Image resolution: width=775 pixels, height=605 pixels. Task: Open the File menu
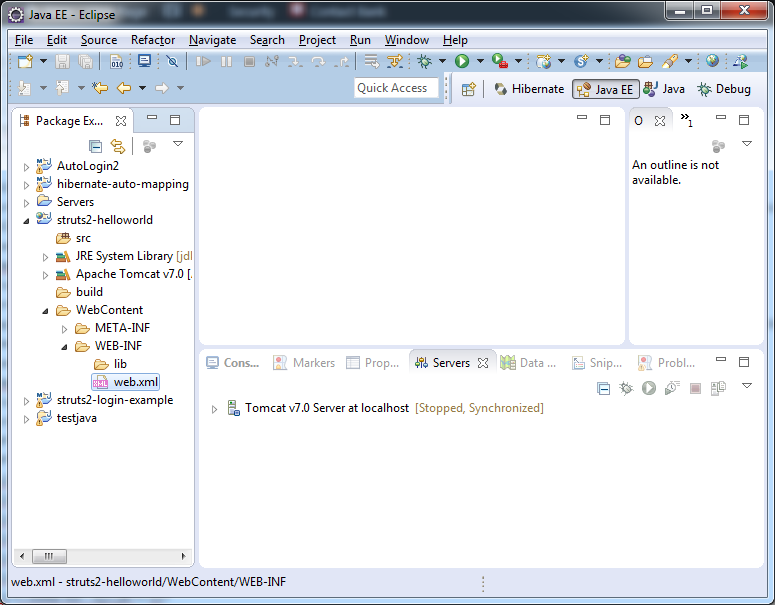pyautogui.click(x=24, y=40)
